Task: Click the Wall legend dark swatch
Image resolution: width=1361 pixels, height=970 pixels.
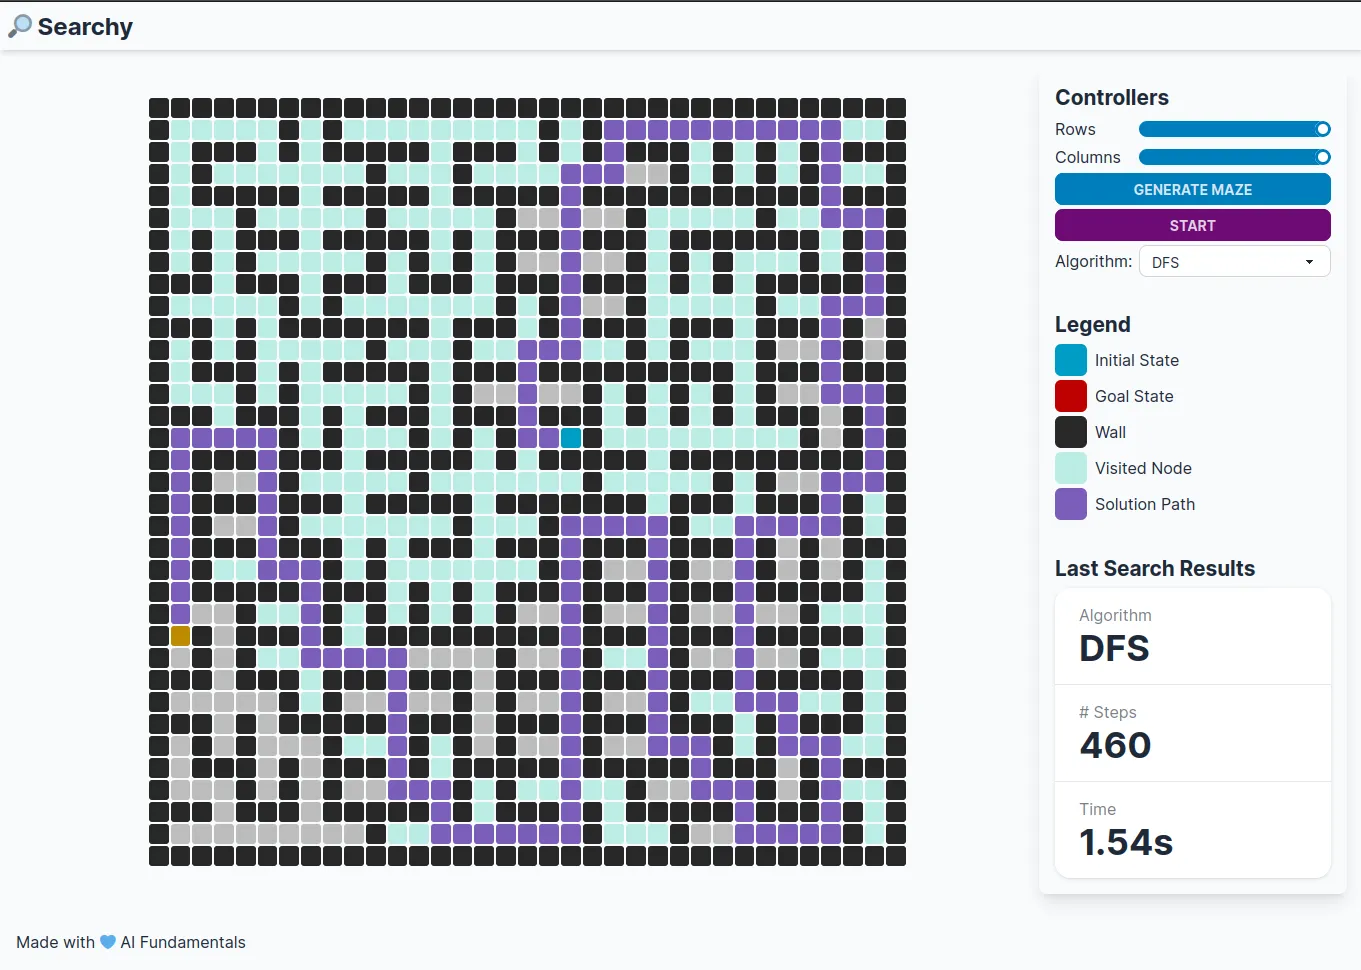Action: pyautogui.click(x=1070, y=432)
